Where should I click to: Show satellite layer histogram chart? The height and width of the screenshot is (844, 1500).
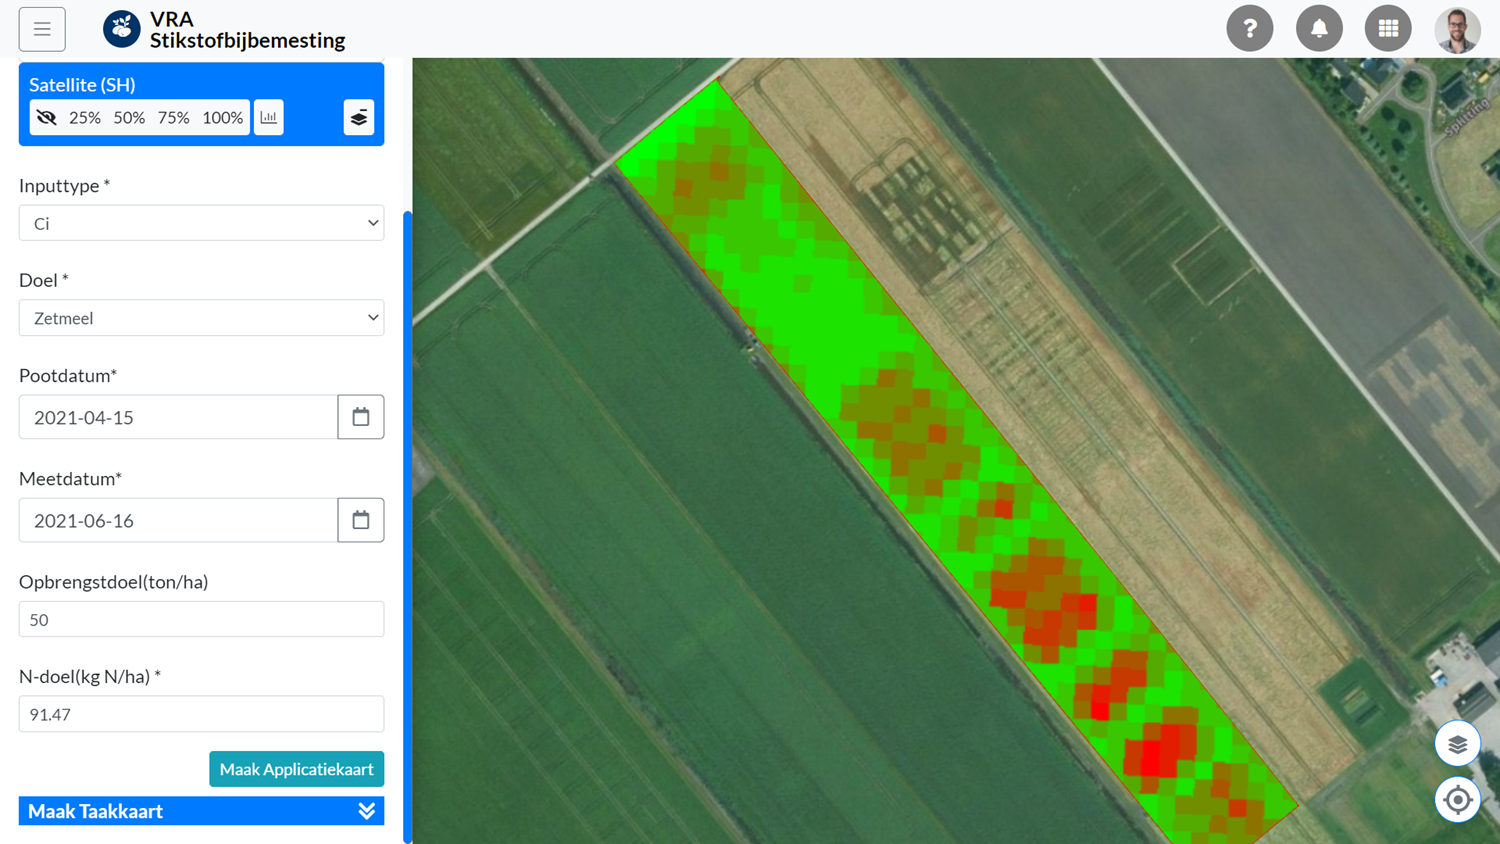point(269,117)
